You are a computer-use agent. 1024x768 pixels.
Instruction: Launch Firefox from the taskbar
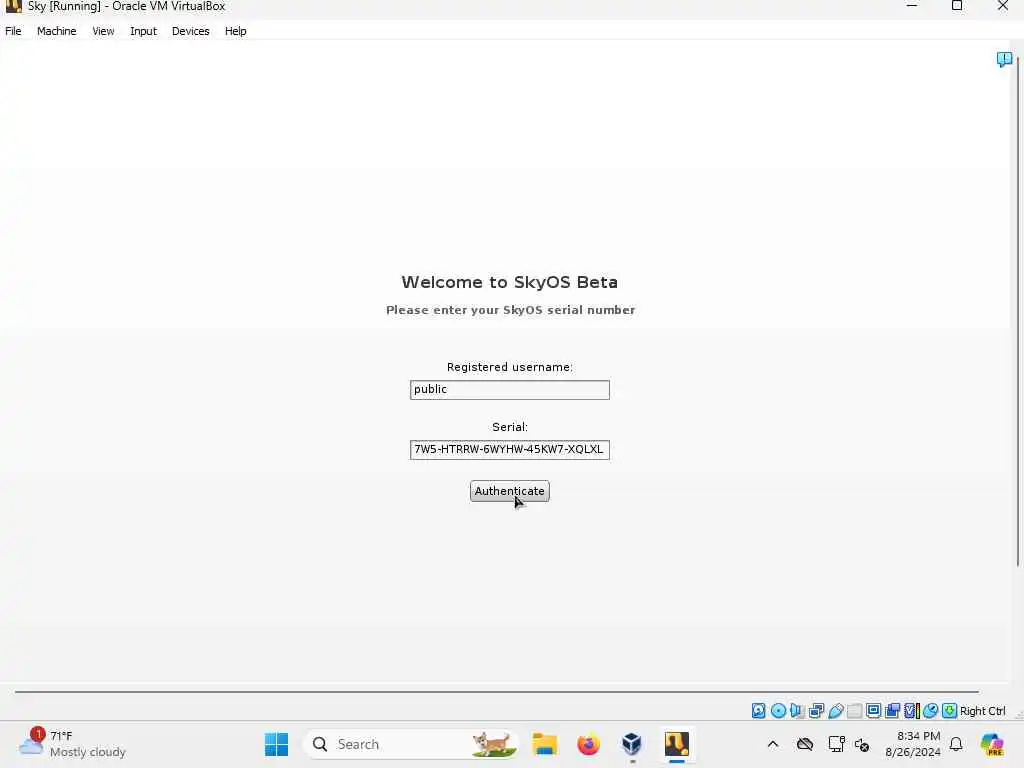point(588,744)
